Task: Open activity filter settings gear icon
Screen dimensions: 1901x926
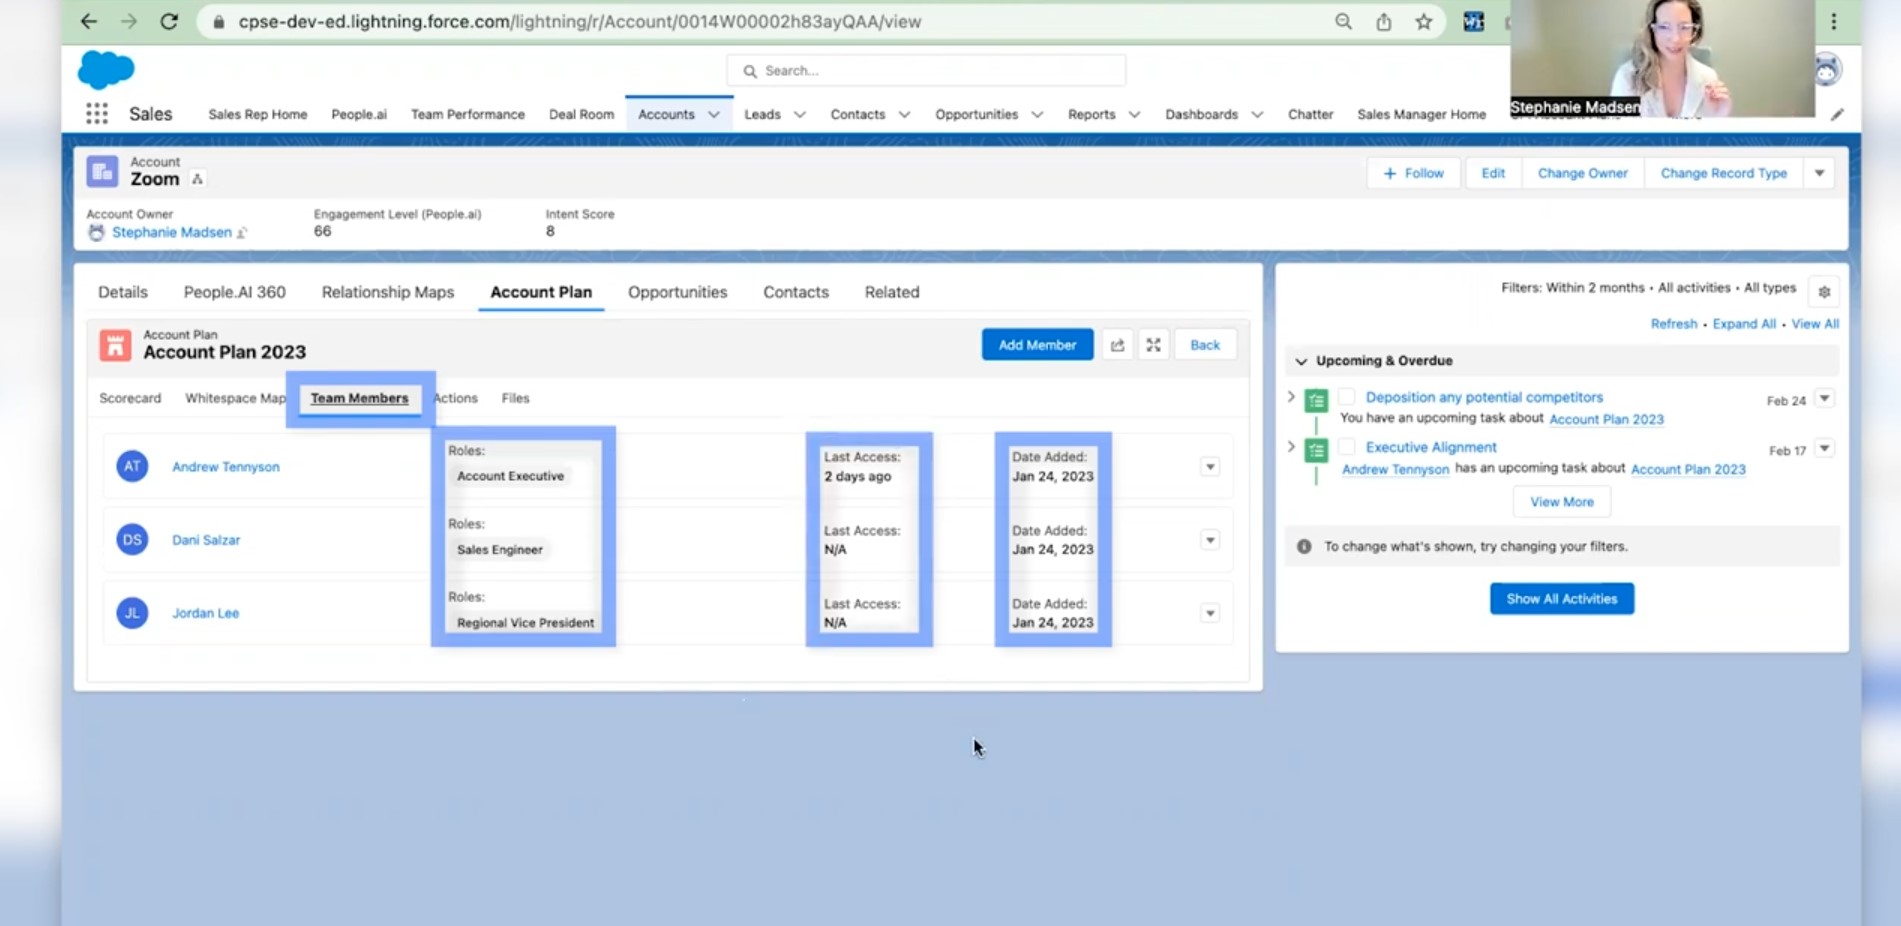Action: coord(1824,292)
